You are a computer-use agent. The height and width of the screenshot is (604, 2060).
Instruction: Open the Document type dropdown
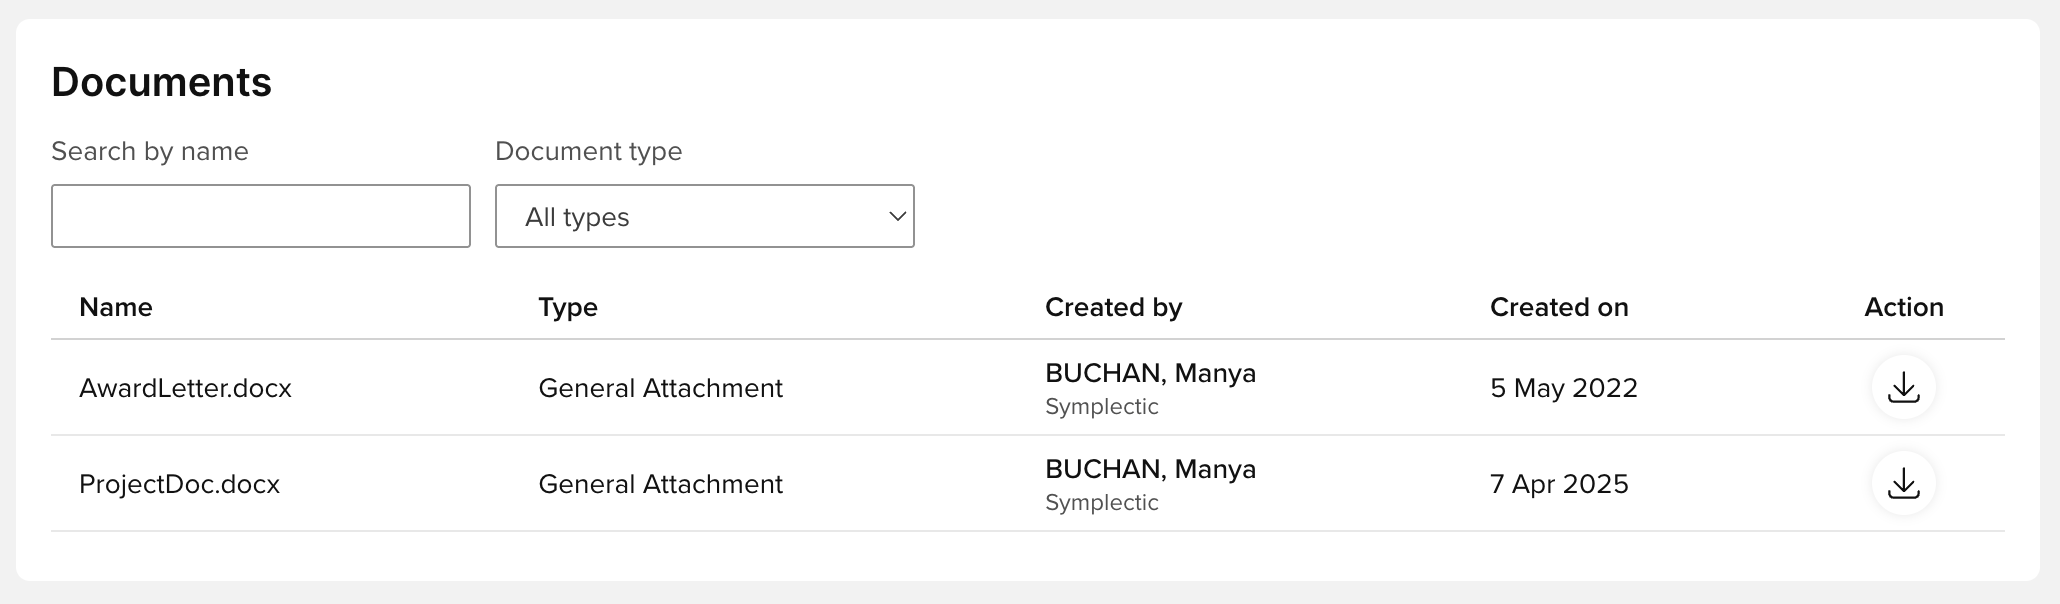tap(703, 216)
